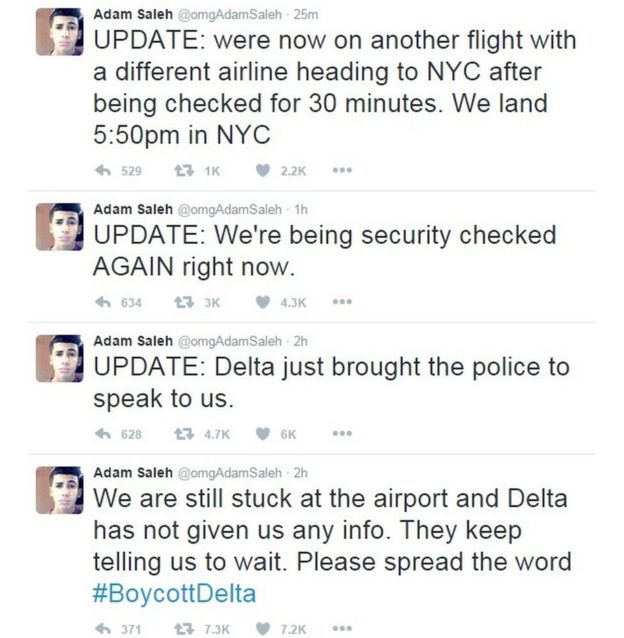Click the avatar on the security check tweet

pyautogui.click(x=59, y=226)
